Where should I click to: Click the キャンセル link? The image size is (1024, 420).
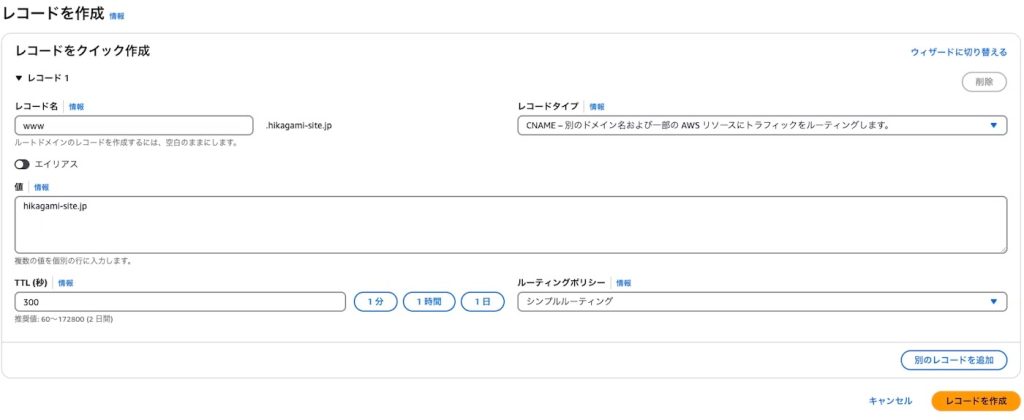point(890,400)
